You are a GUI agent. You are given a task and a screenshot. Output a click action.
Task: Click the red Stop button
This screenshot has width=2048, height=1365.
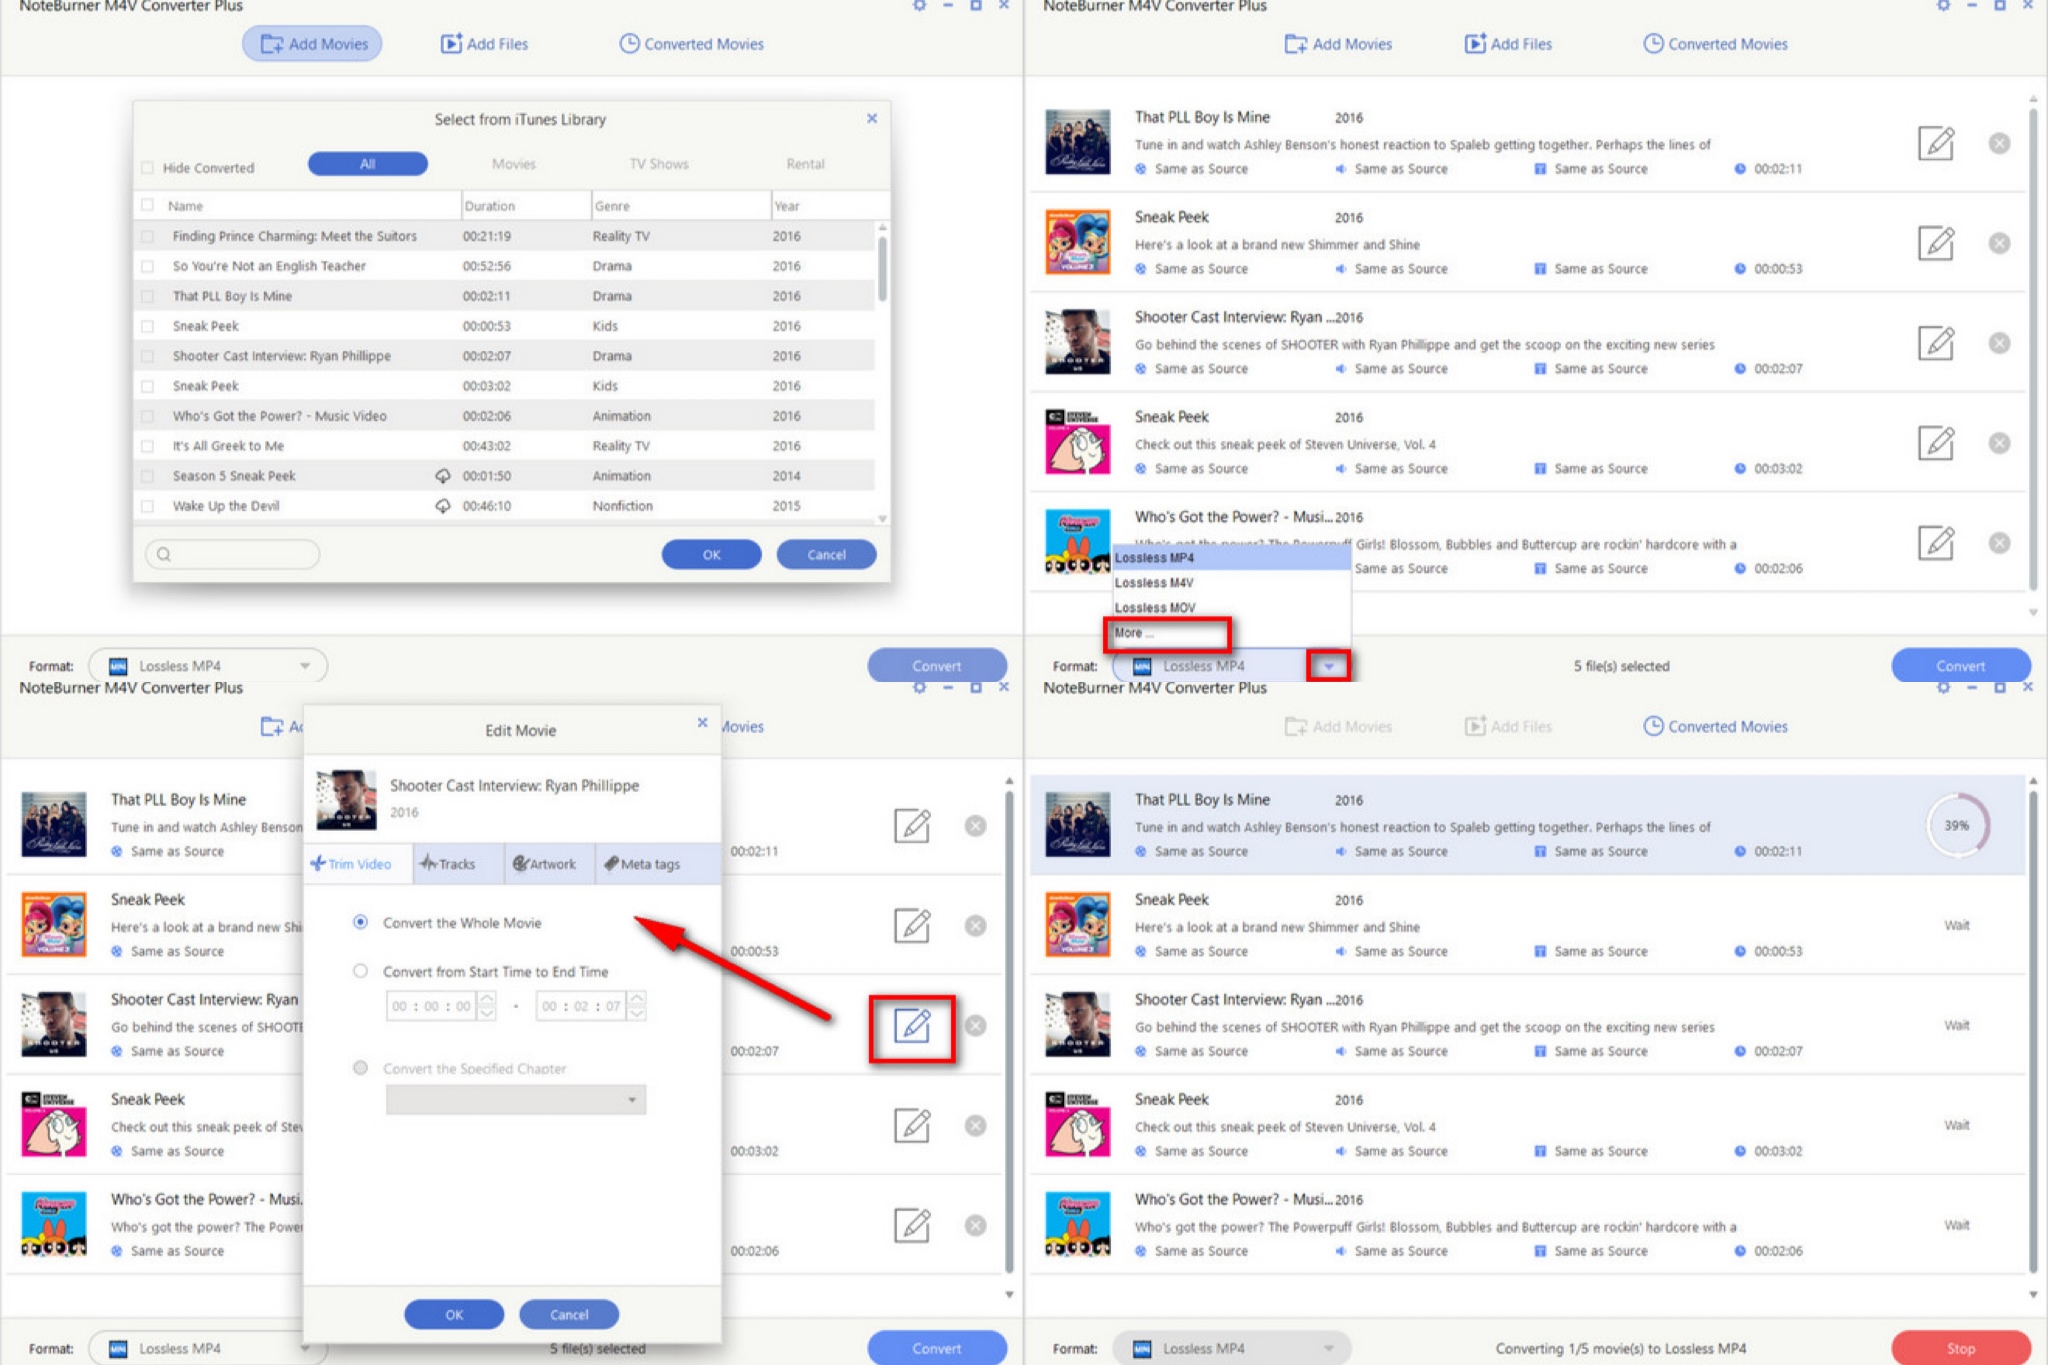click(x=1961, y=1348)
